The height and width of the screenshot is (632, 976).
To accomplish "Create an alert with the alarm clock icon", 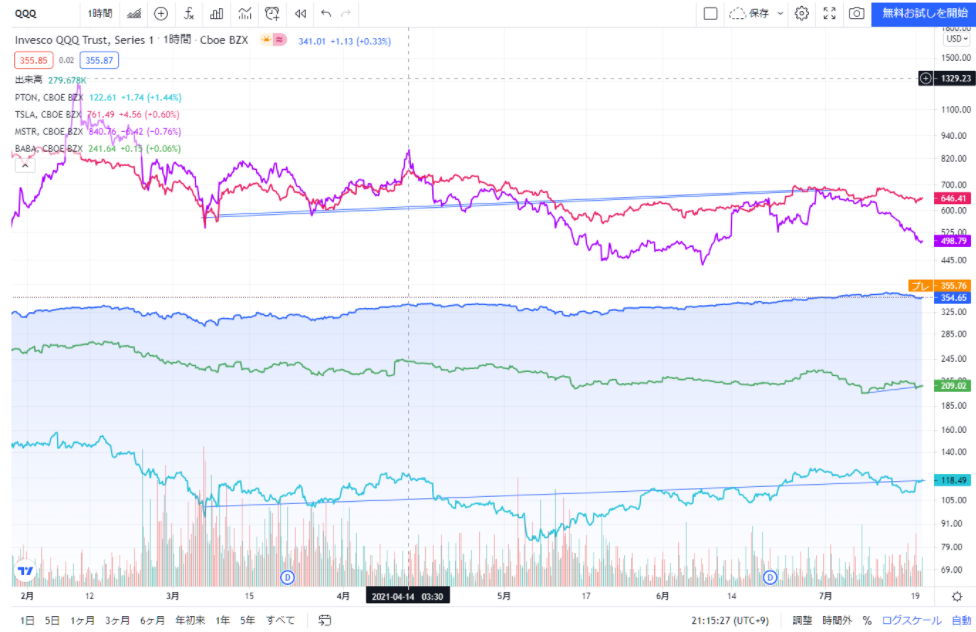I will pyautogui.click(x=272, y=14).
